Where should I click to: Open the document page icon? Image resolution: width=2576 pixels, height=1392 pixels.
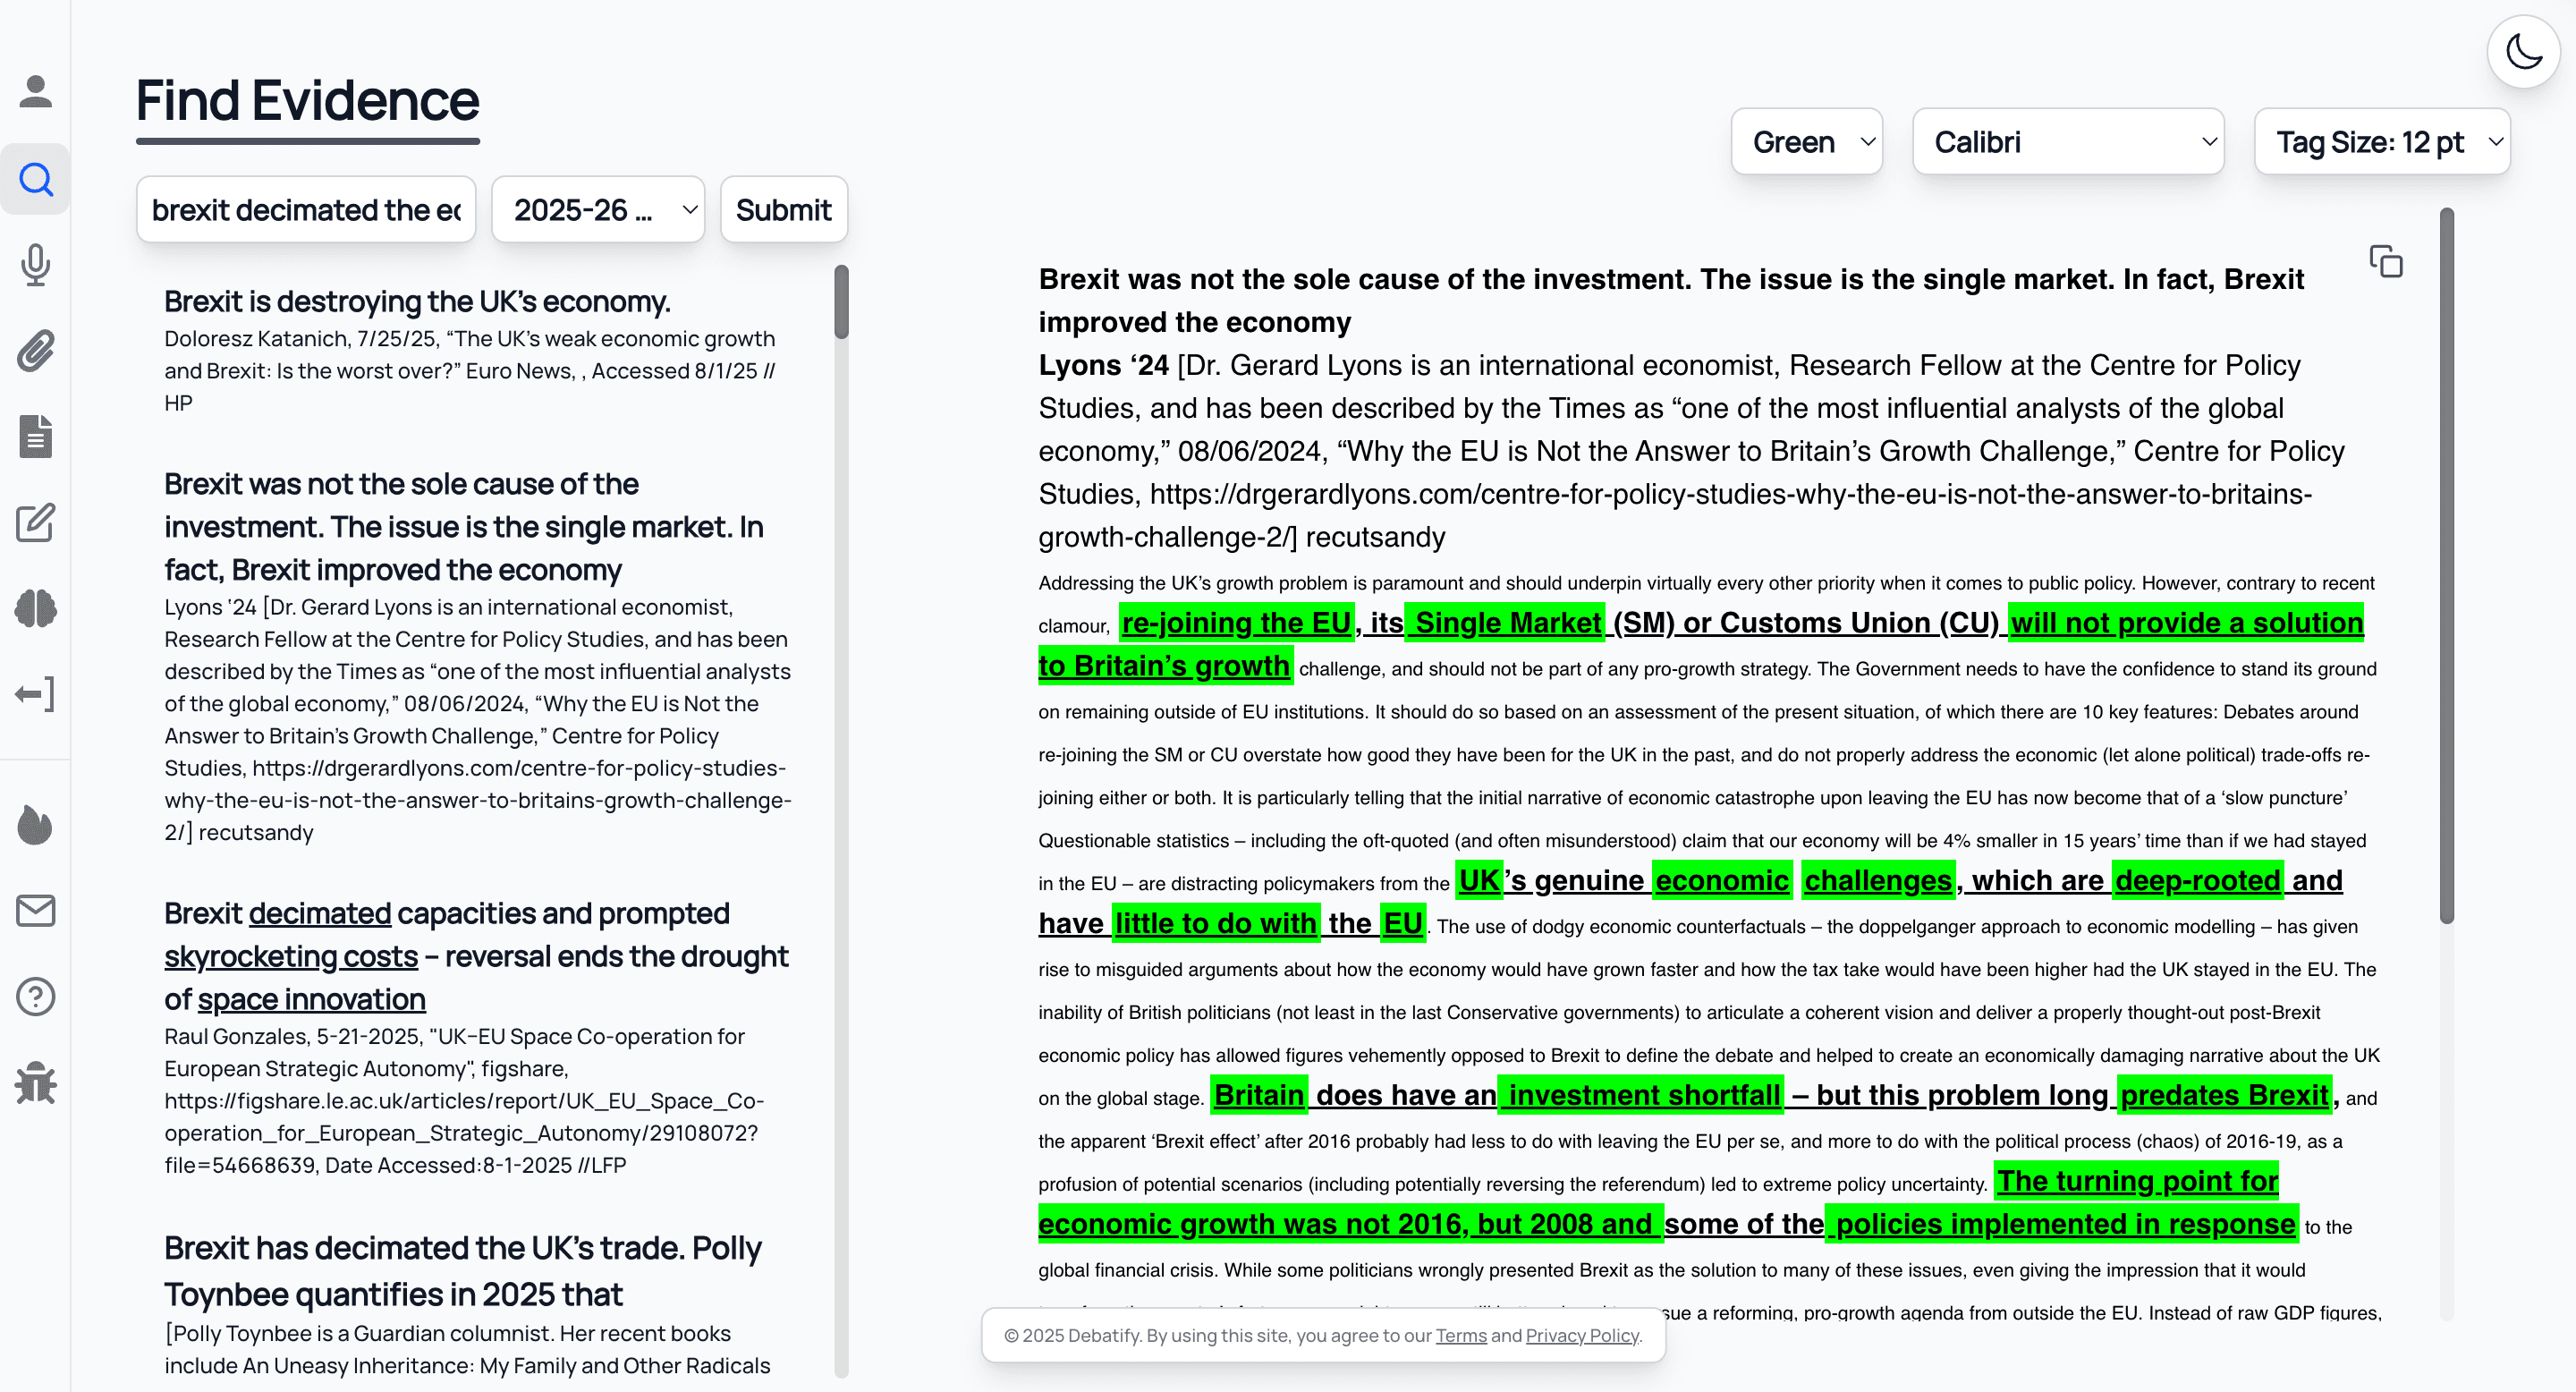click(x=35, y=437)
